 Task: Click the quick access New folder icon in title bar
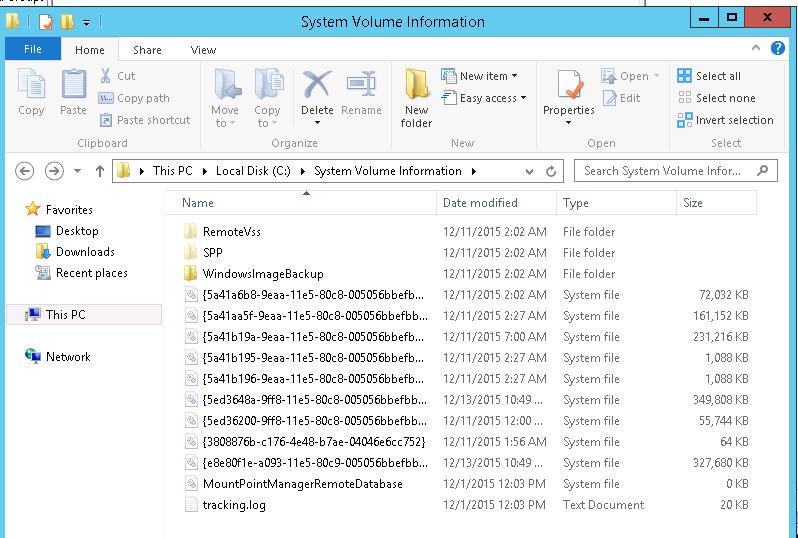pyautogui.click(x=67, y=21)
